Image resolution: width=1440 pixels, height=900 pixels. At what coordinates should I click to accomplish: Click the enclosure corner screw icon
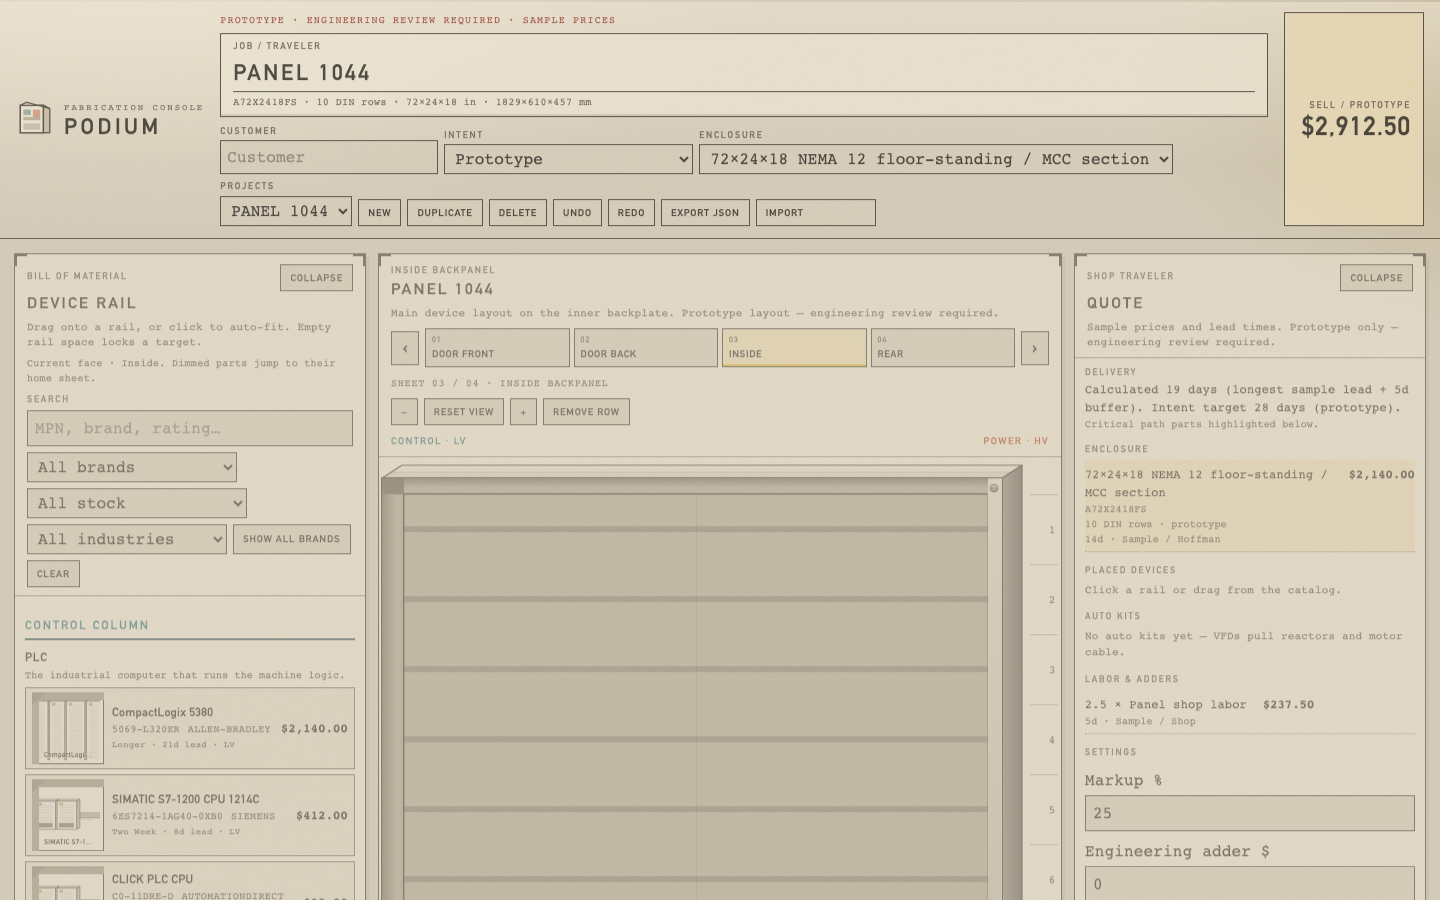point(994,488)
